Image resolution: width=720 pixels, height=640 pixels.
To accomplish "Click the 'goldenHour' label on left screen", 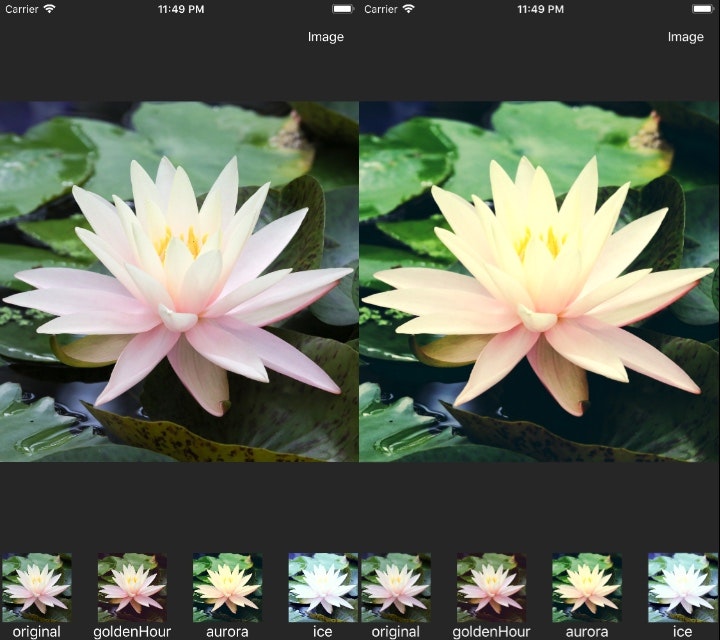I will pos(132,632).
